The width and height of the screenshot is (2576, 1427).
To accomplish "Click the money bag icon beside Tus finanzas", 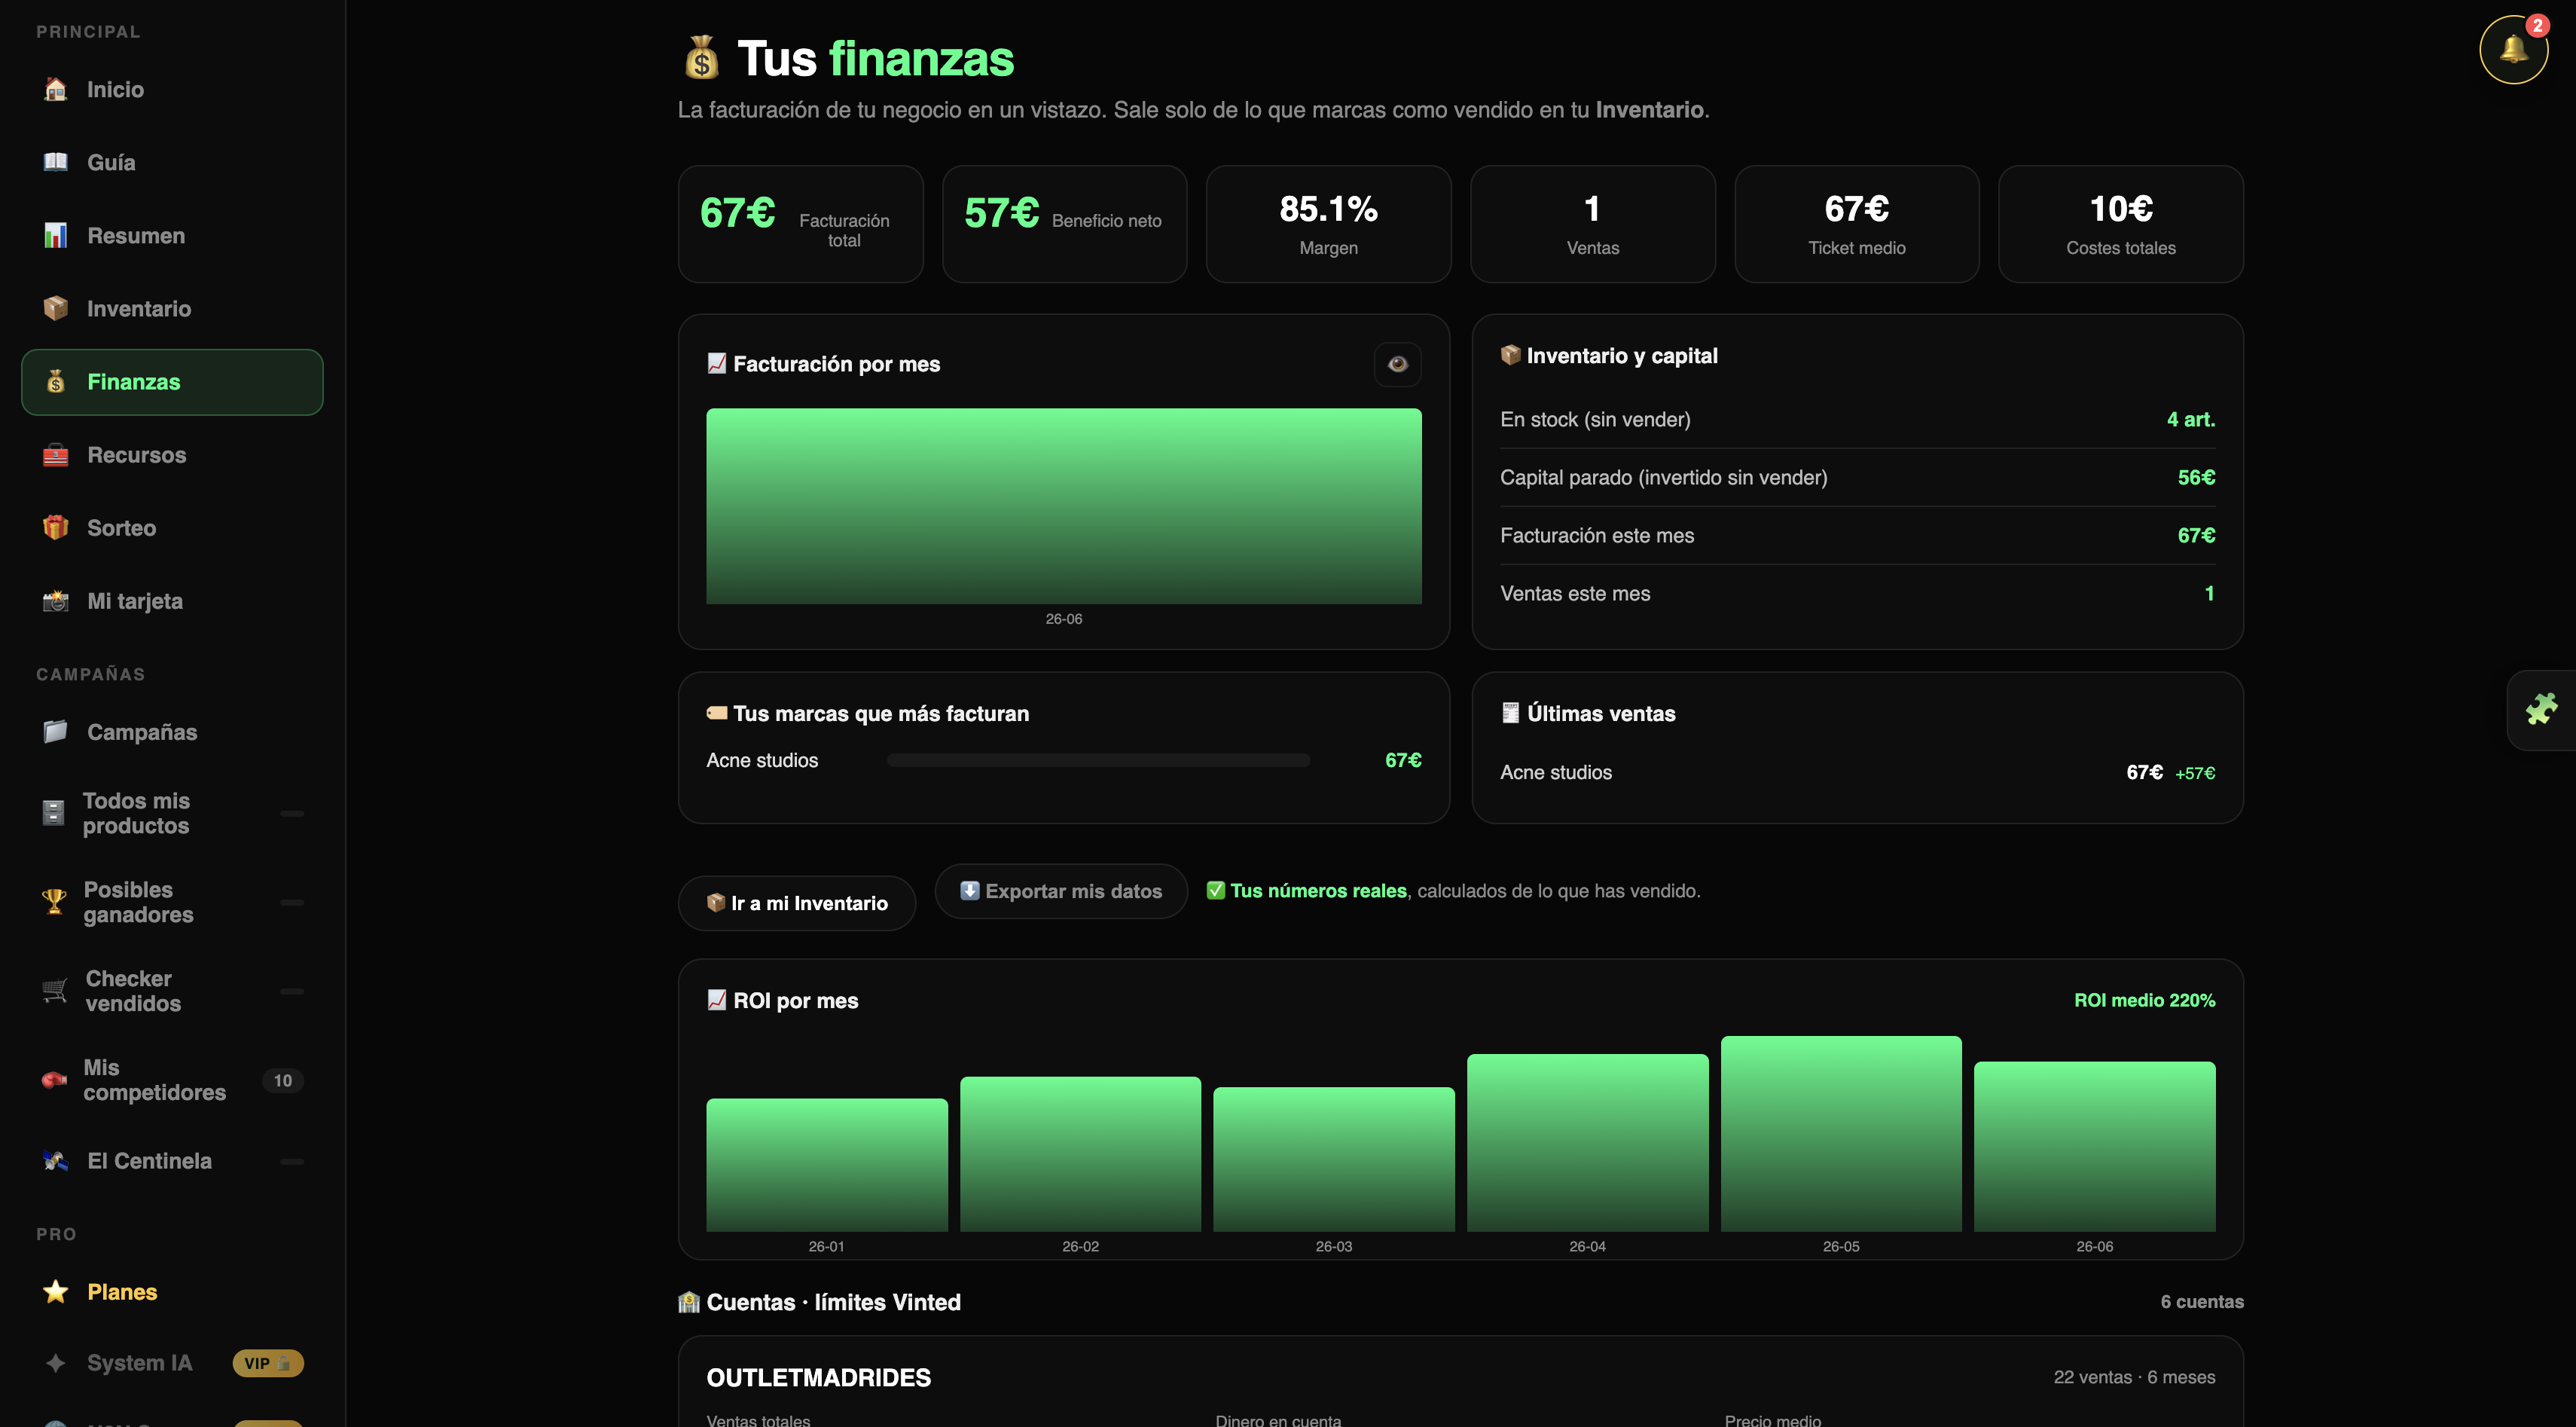I will point(701,58).
